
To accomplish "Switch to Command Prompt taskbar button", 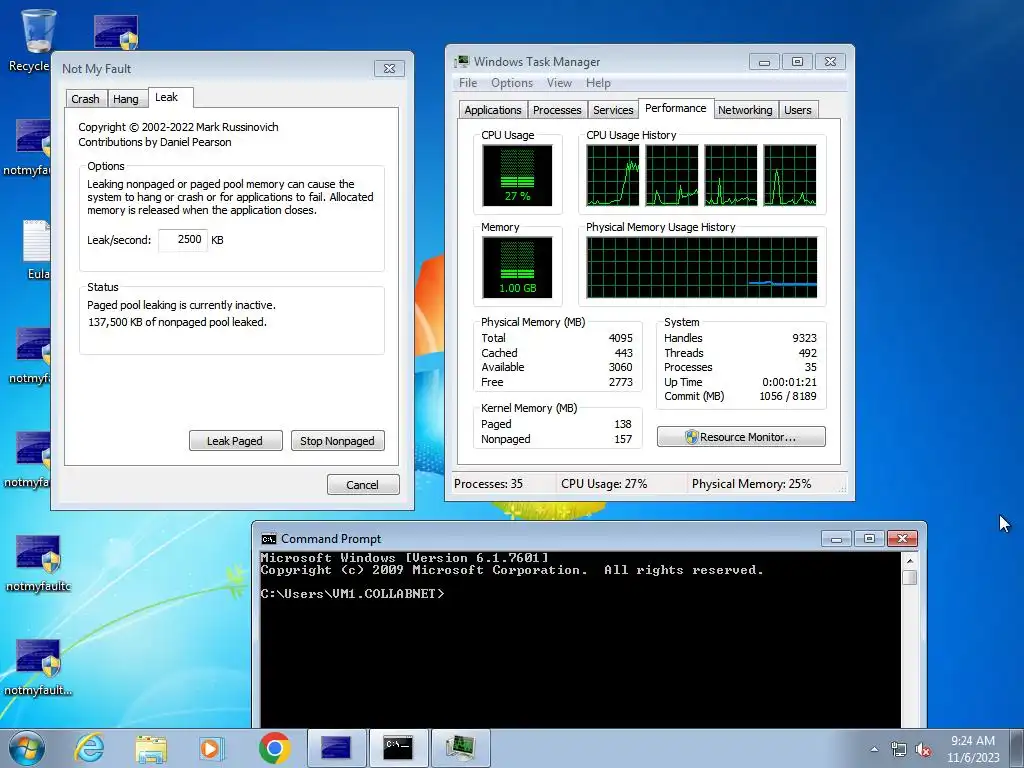I will 398,748.
